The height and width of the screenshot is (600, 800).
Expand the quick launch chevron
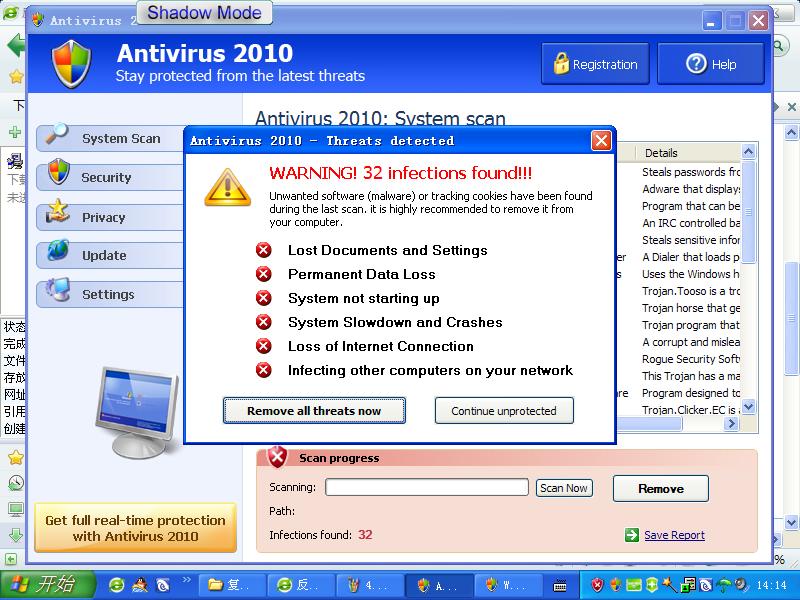[x=187, y=579]
